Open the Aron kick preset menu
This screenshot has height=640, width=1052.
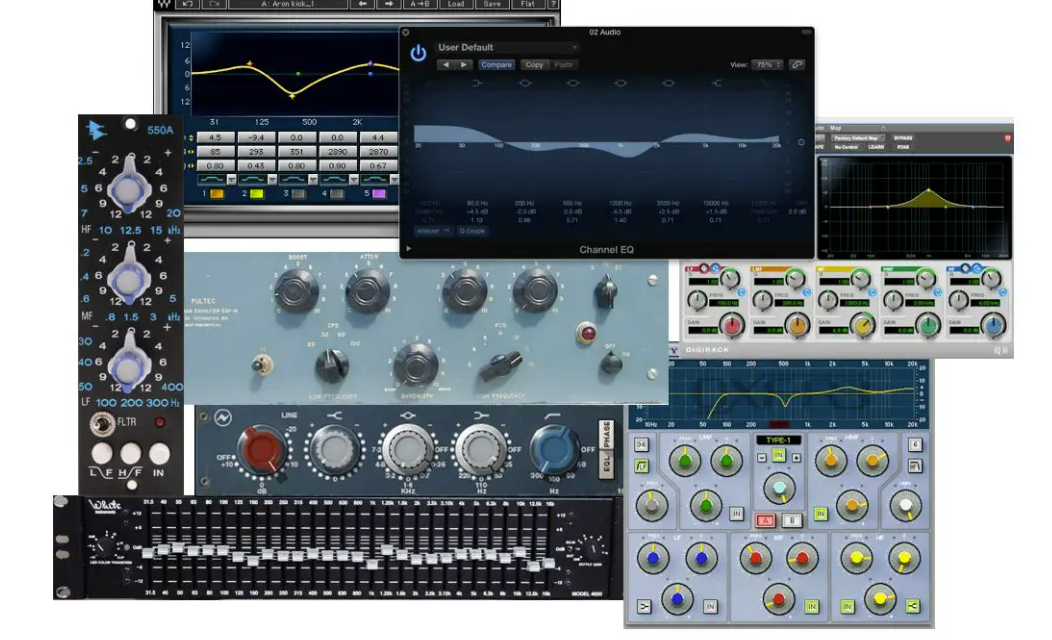pos(288,4)
